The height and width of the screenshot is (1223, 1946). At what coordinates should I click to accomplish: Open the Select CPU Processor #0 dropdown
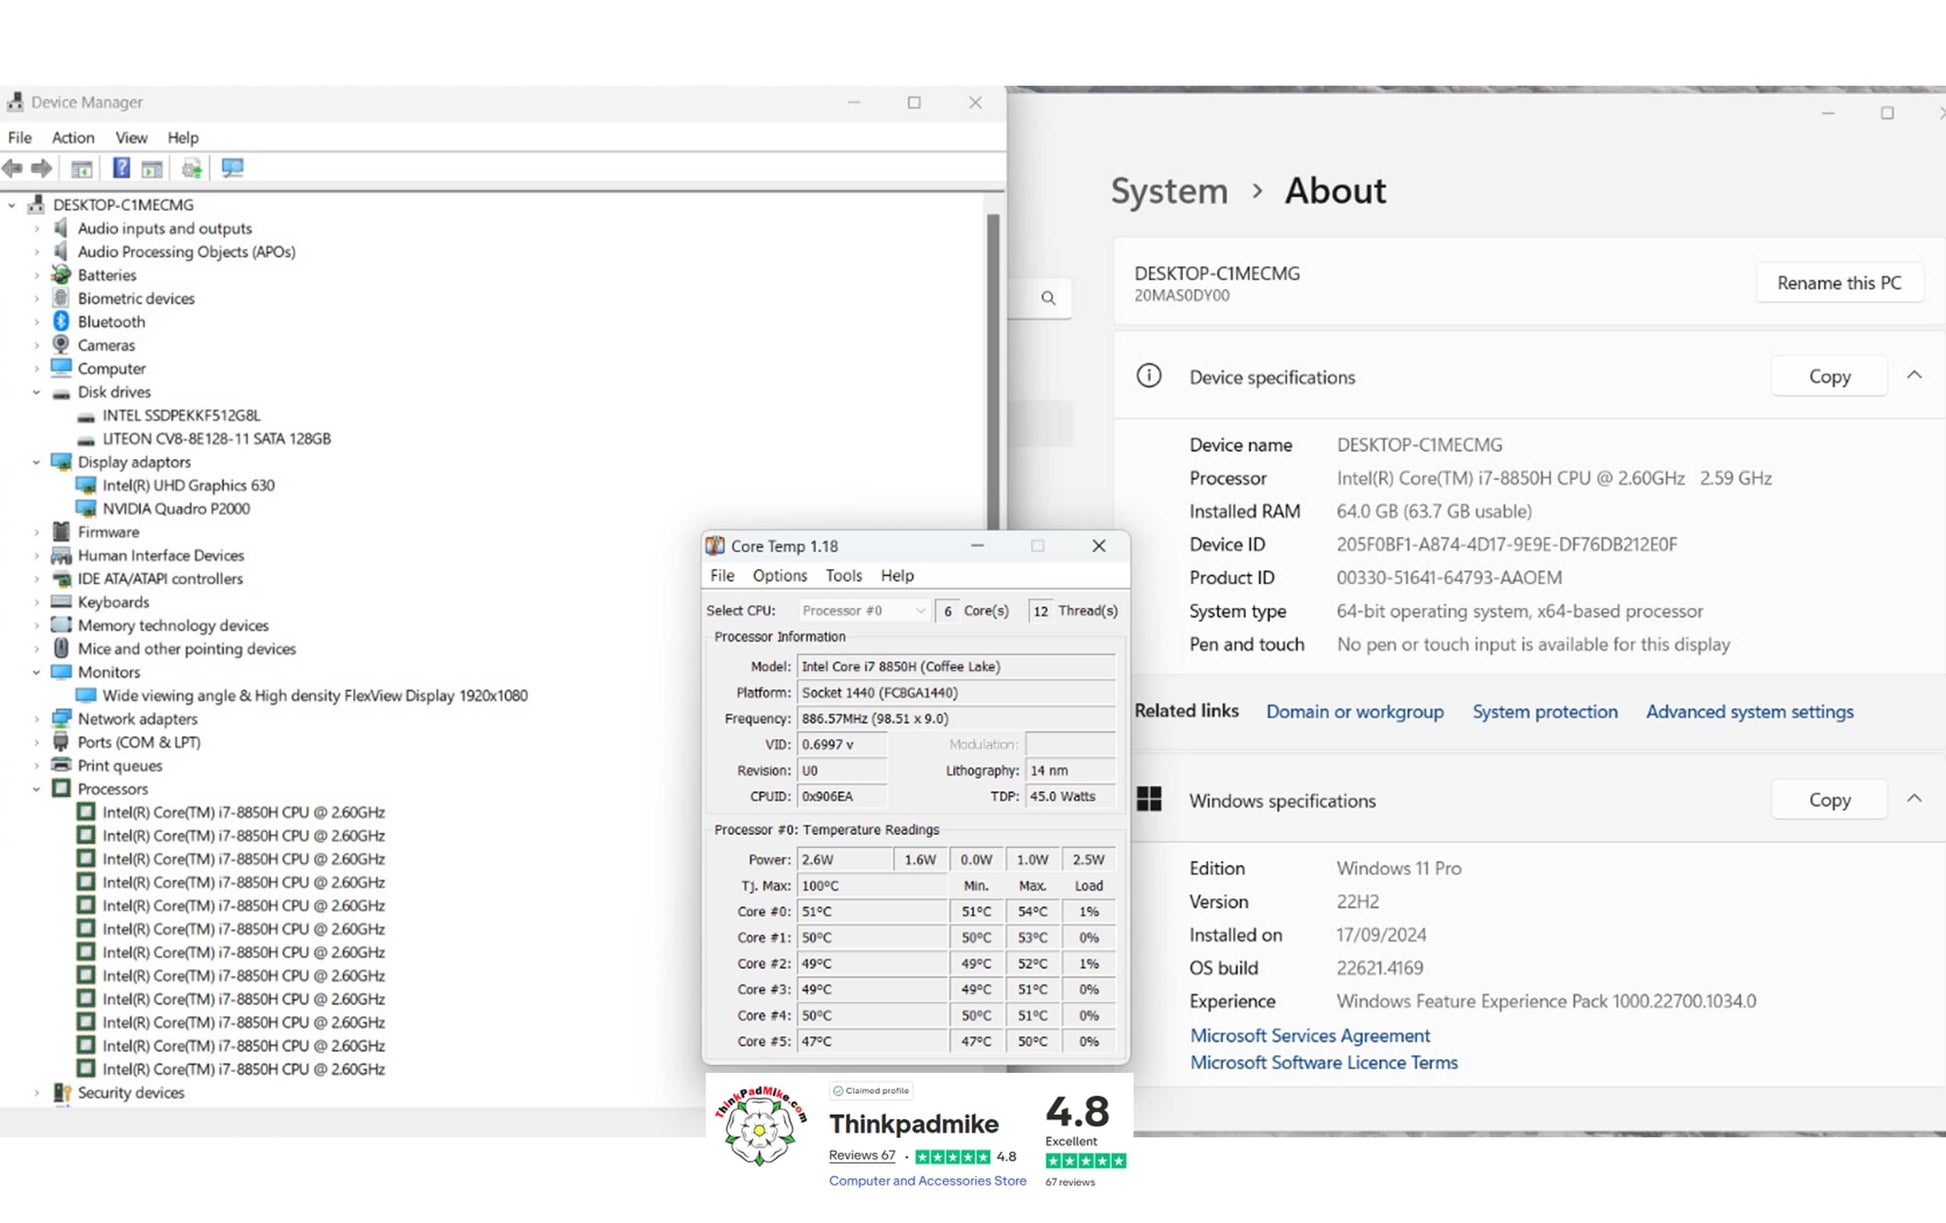point(864,610)
